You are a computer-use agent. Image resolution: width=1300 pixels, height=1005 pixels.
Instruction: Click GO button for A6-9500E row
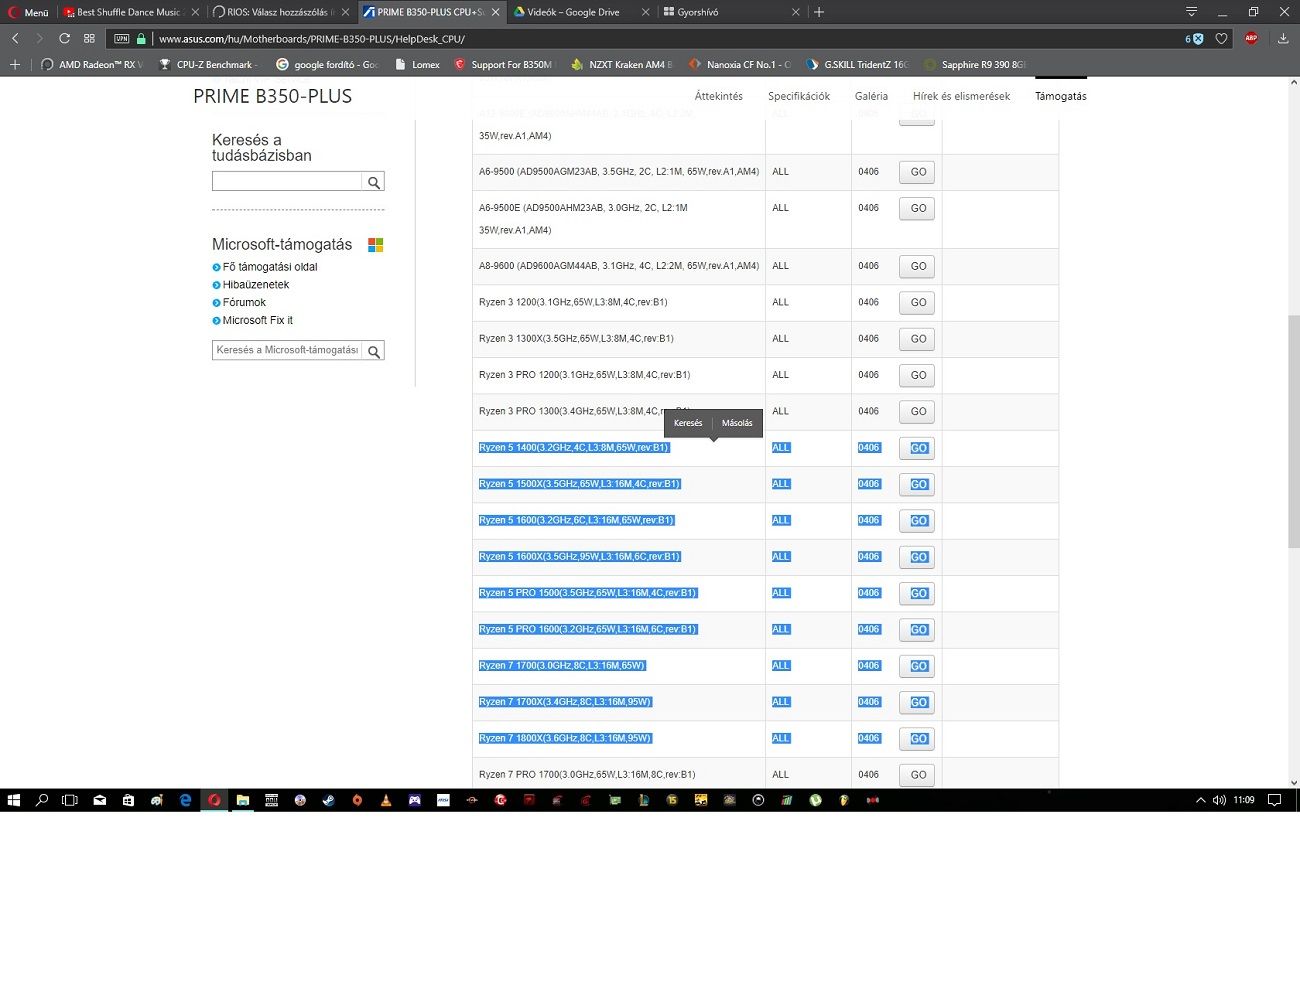(917, 209)
